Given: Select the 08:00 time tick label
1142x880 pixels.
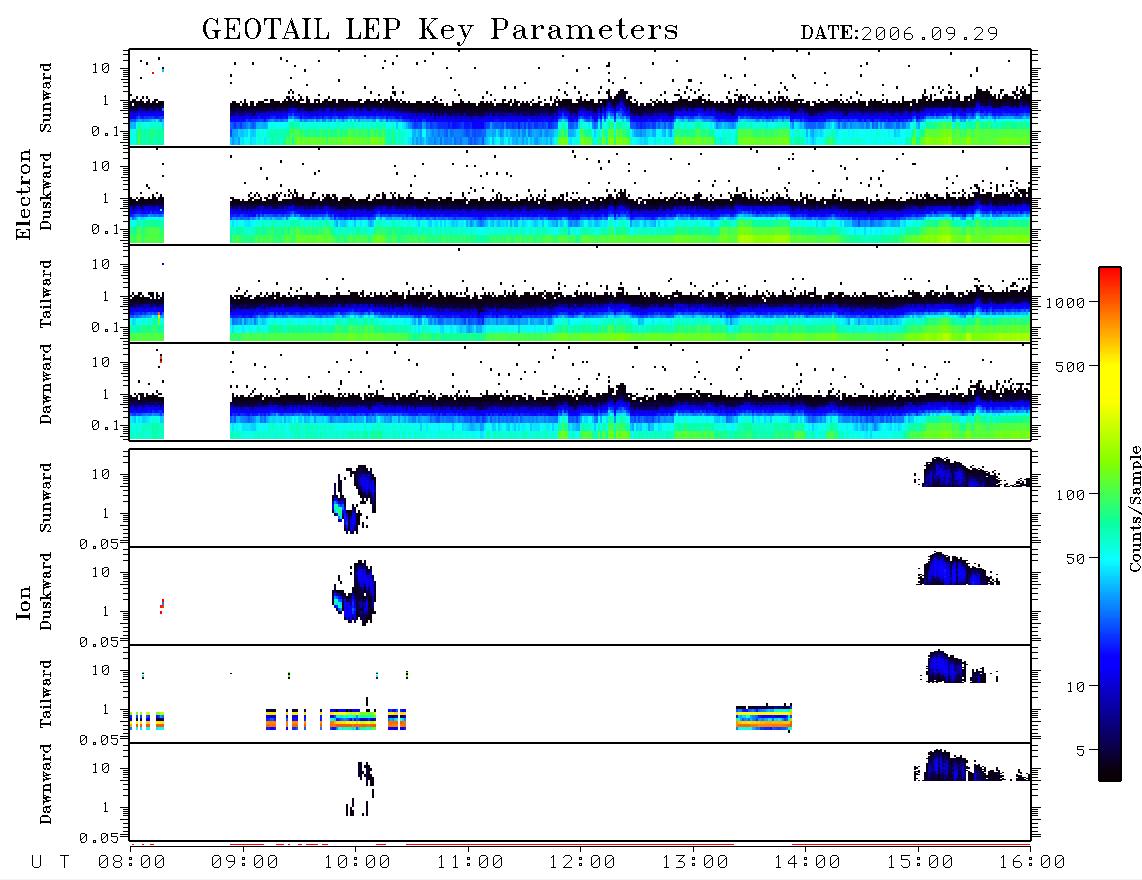Looking at the screenshot, I should tap(132, 862).
